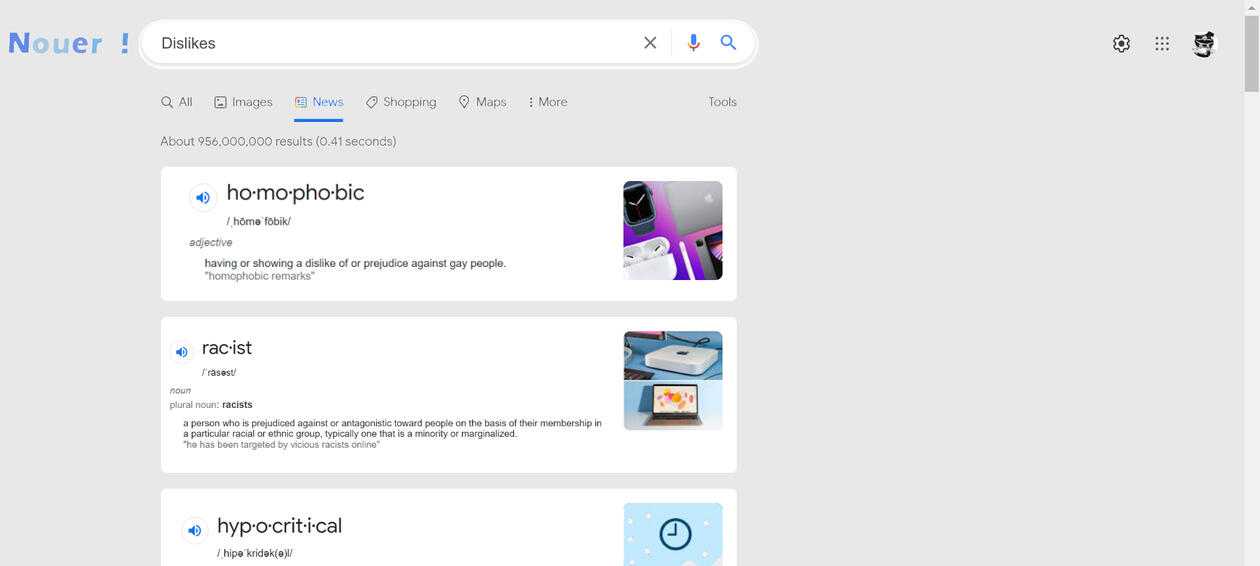Viewport: 1260px width, 566px height.
Task: Click the voice search microphone icon
Action: [693, 43]
